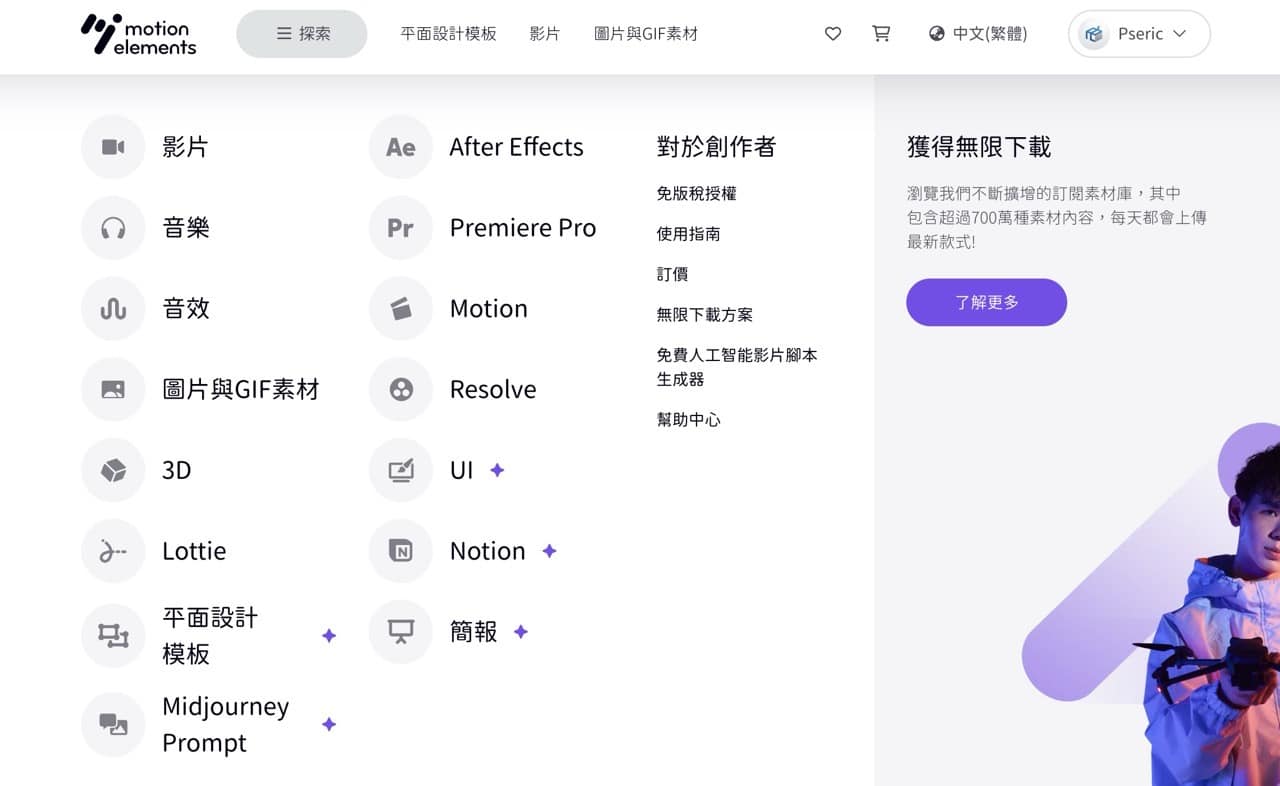Viewport: 1280px width, 786px height.
Task: Open the 圖片與GIF素材 top navigation item
Action: pos(646,34)
